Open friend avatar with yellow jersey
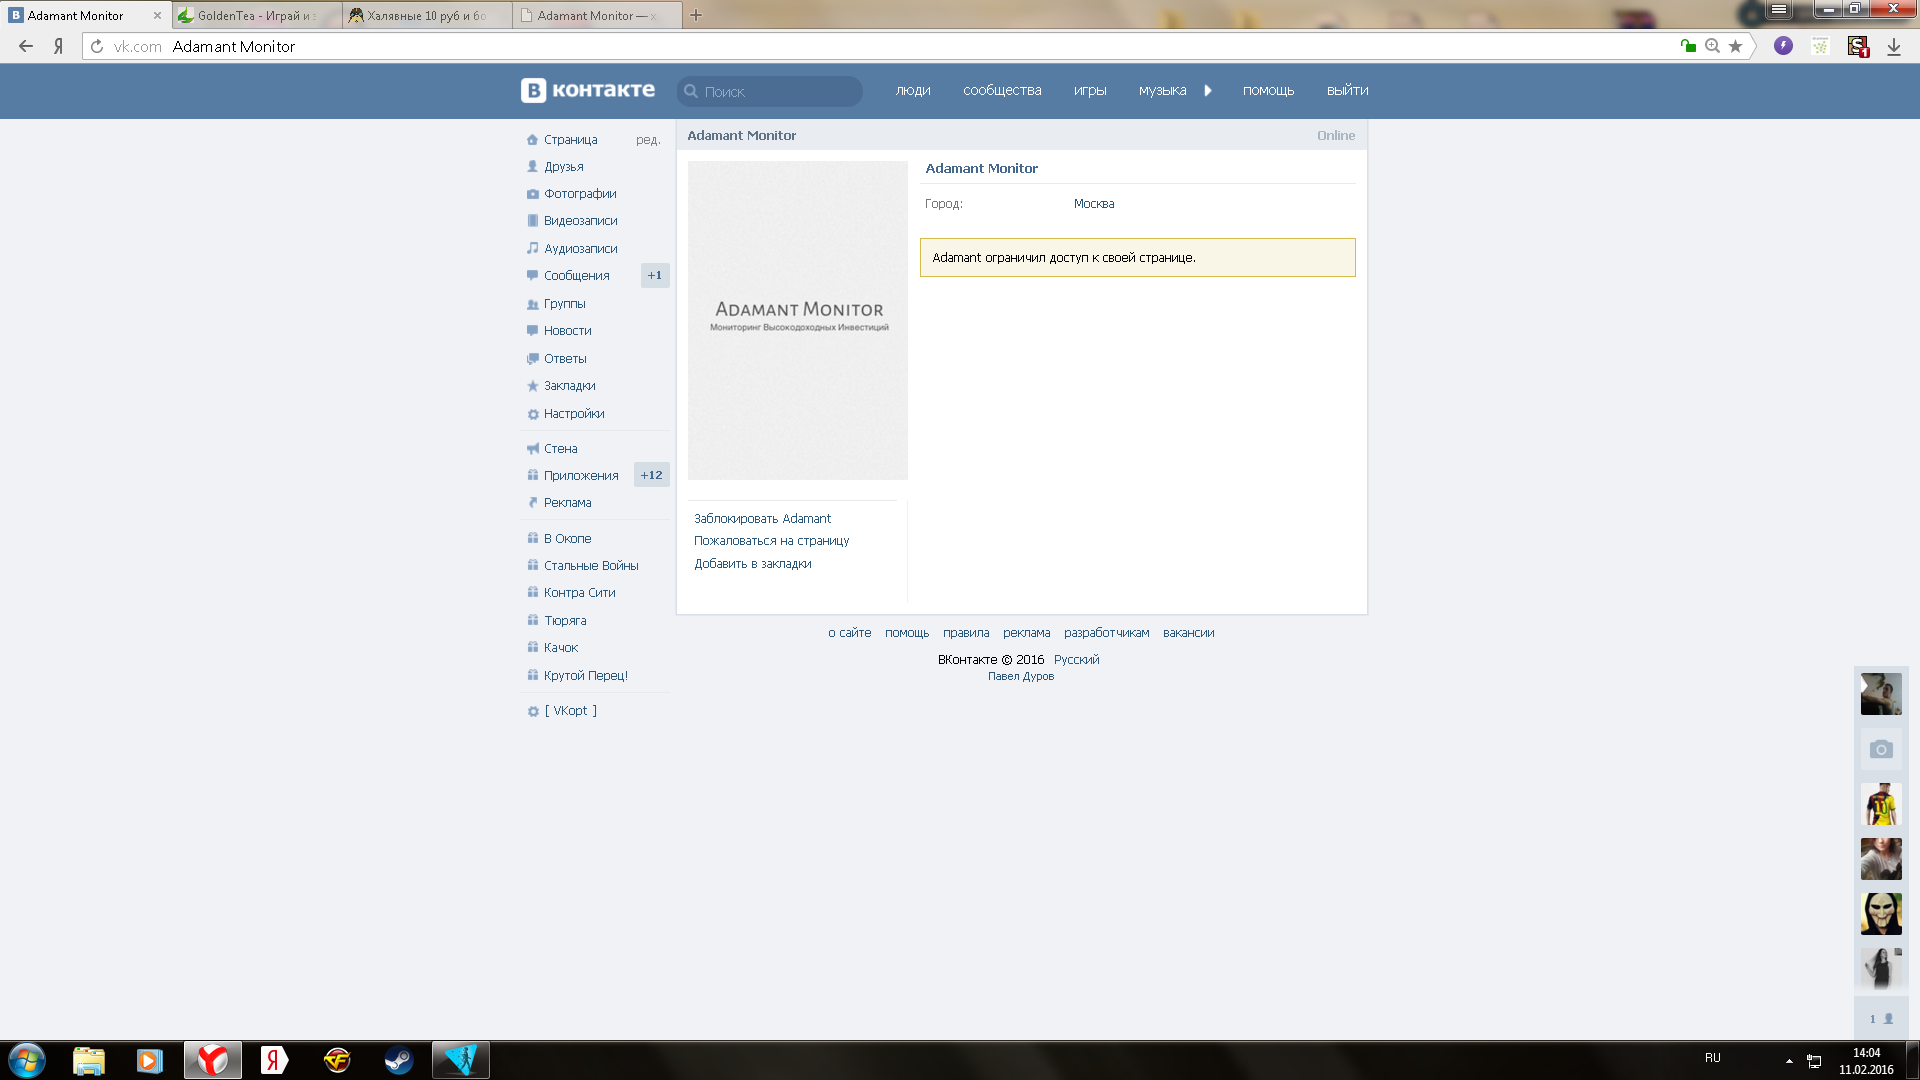This screenshot has height=1080, width=1920. click(1881, 804)
